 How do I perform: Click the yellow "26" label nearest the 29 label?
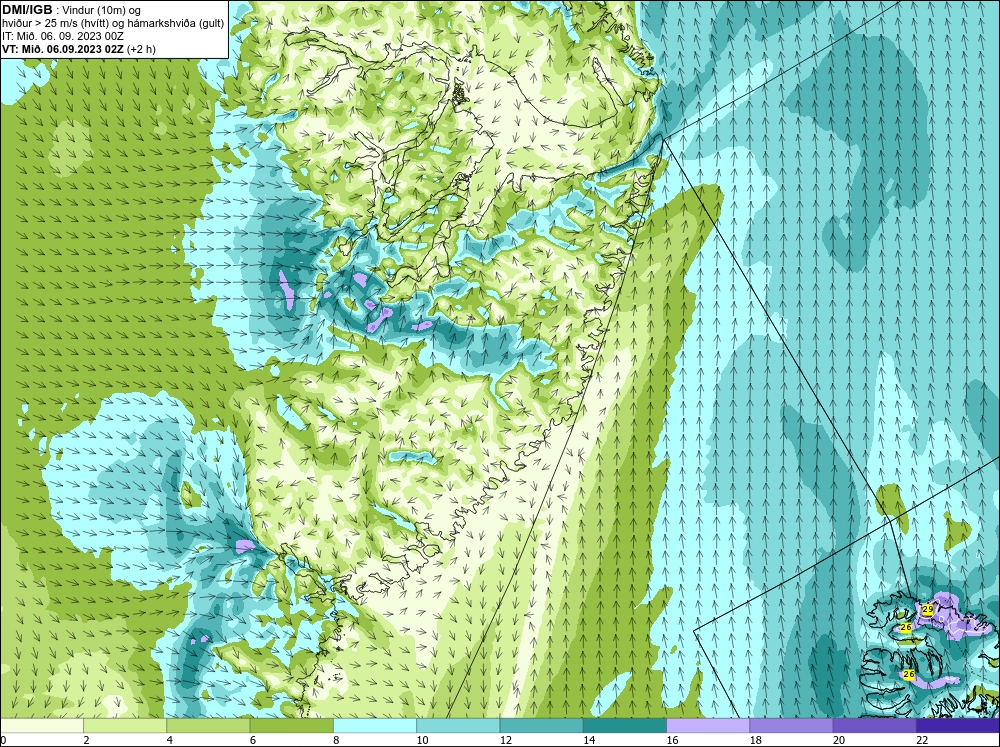[x=906, y=628]
